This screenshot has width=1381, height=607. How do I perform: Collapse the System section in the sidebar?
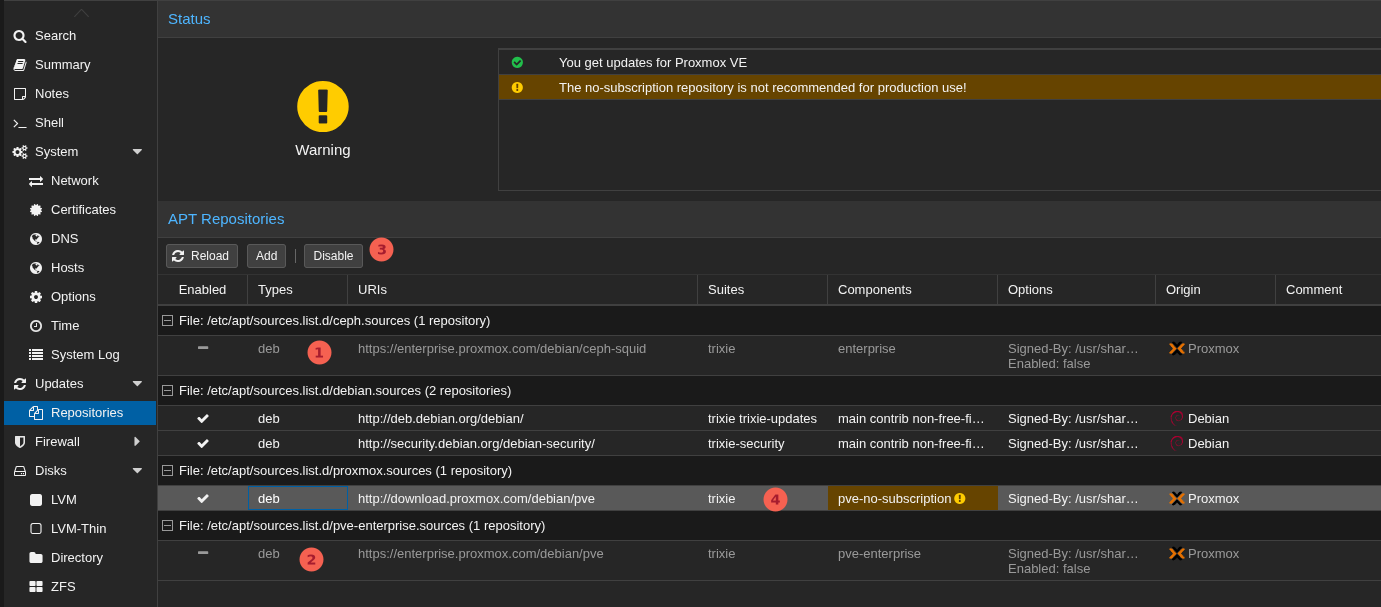138,151
